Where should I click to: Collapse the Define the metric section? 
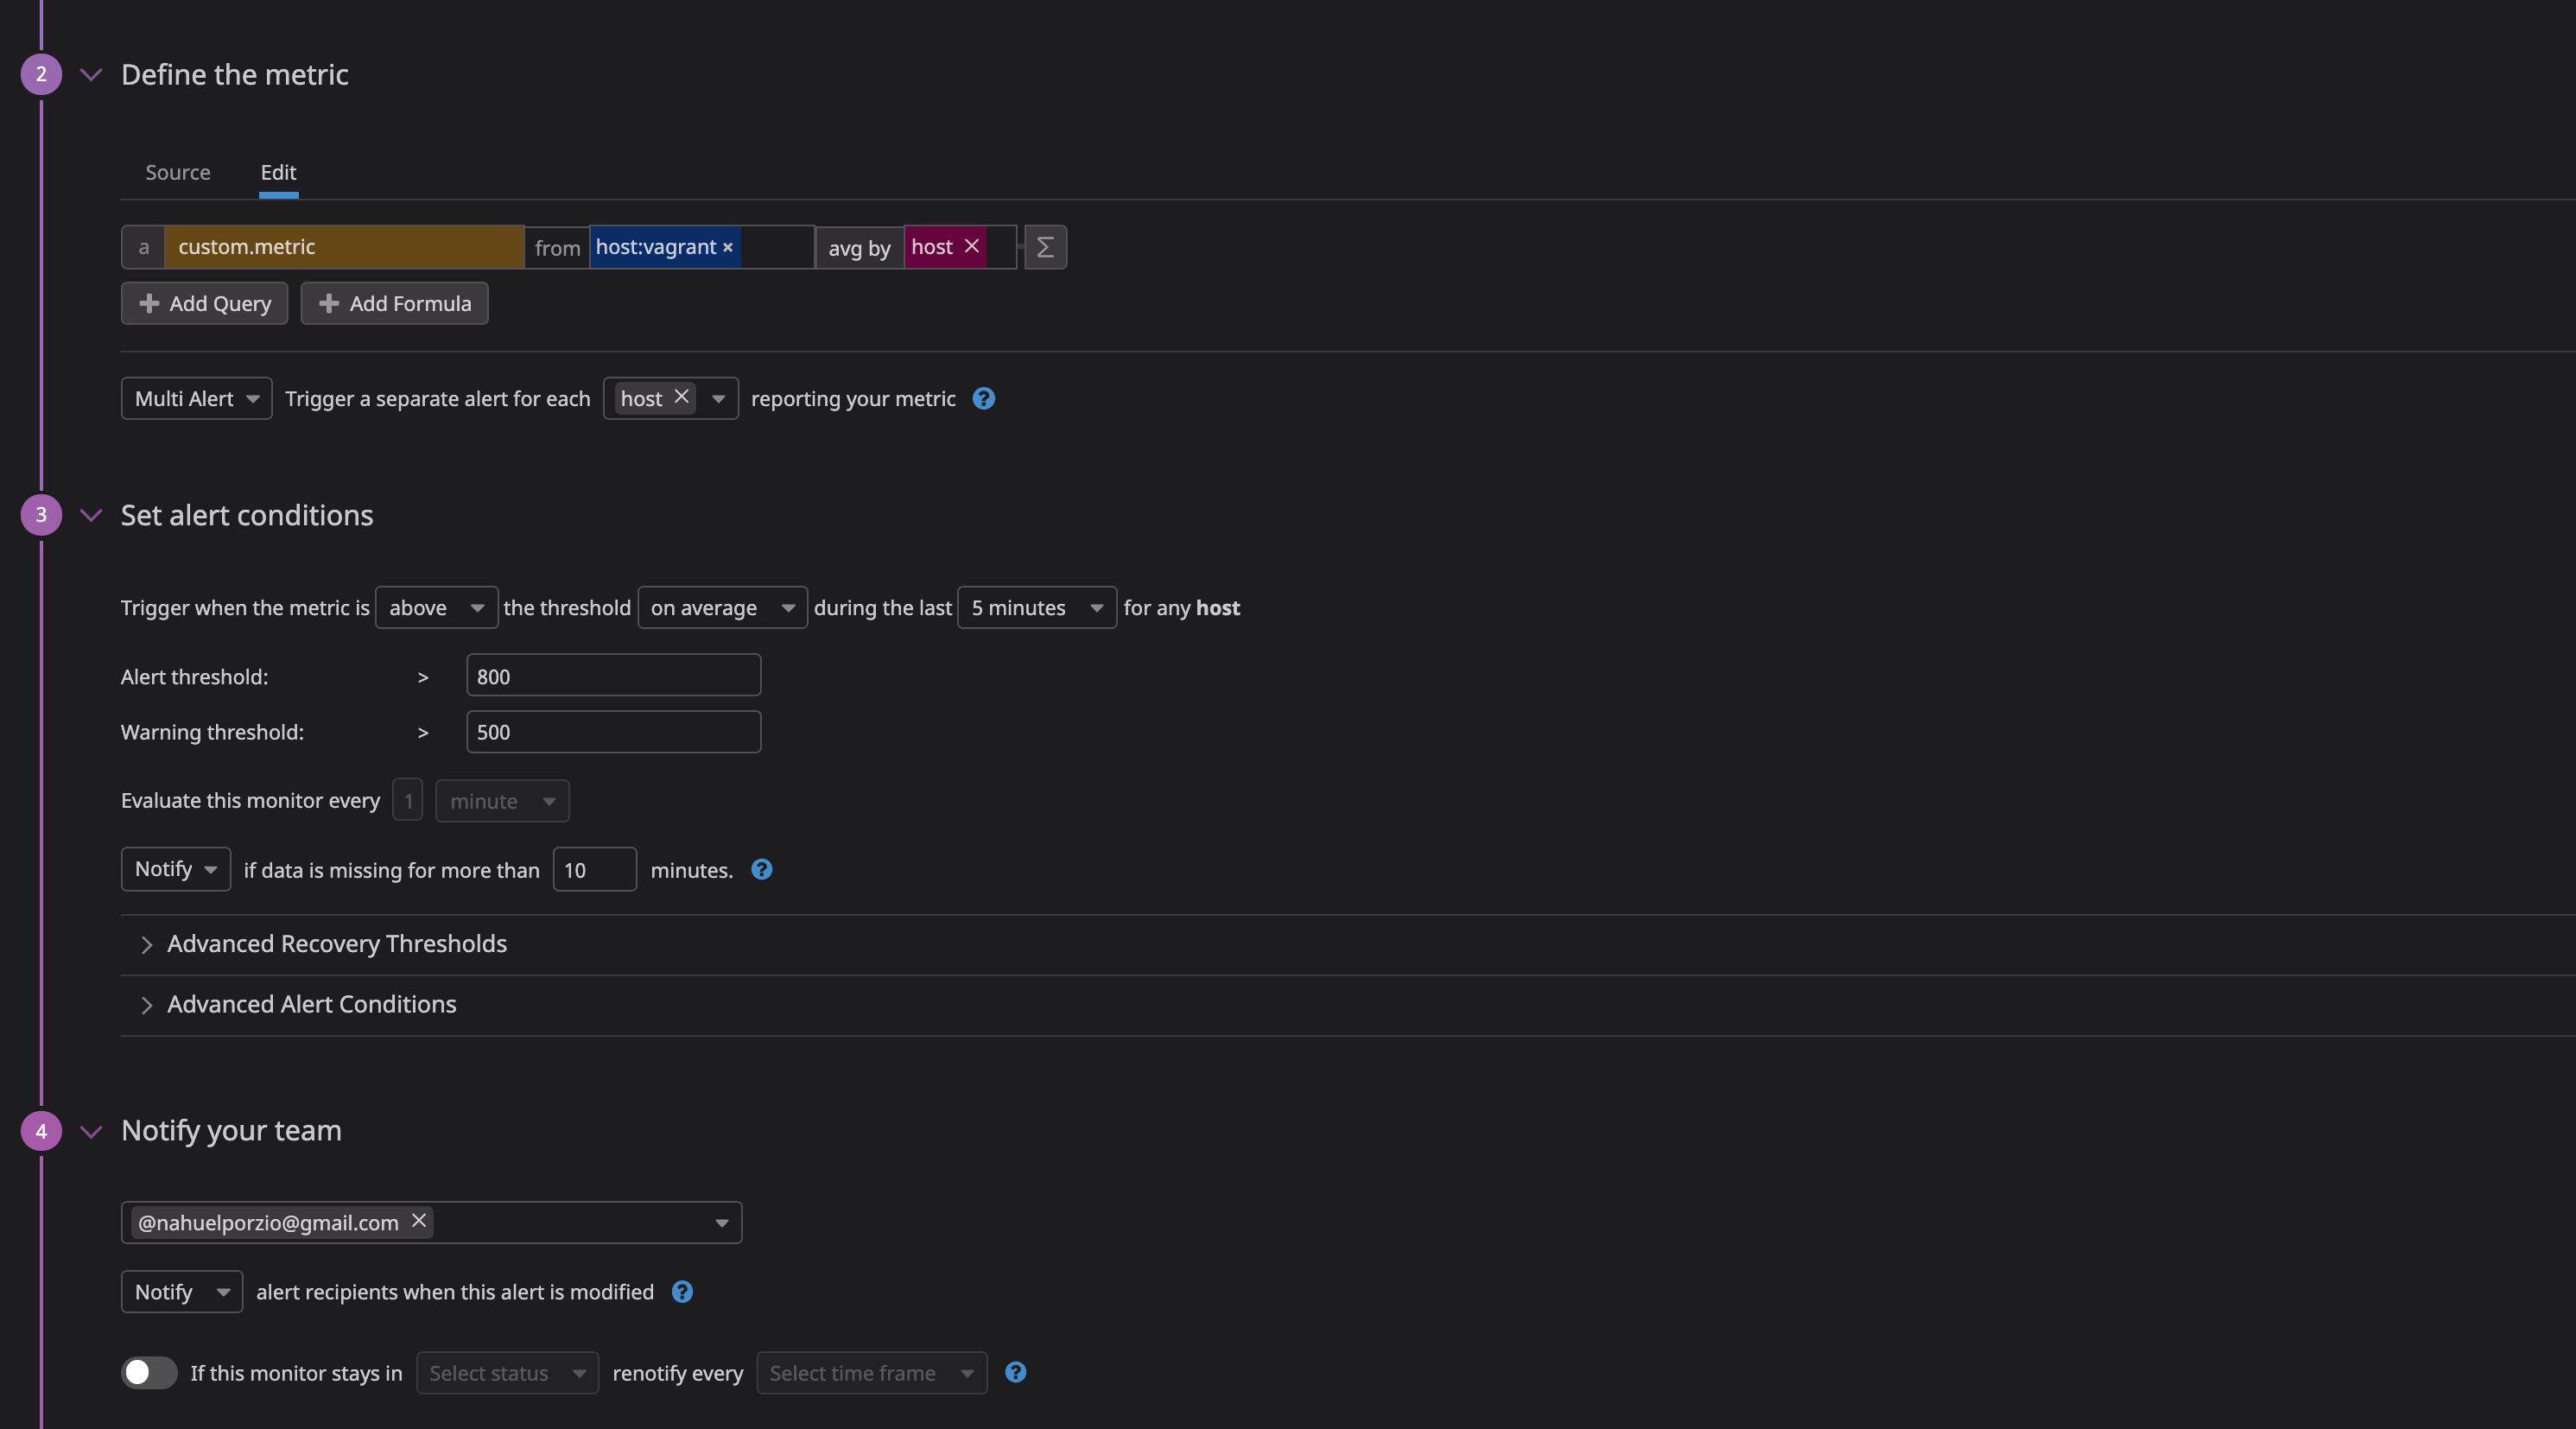(91, 74)
